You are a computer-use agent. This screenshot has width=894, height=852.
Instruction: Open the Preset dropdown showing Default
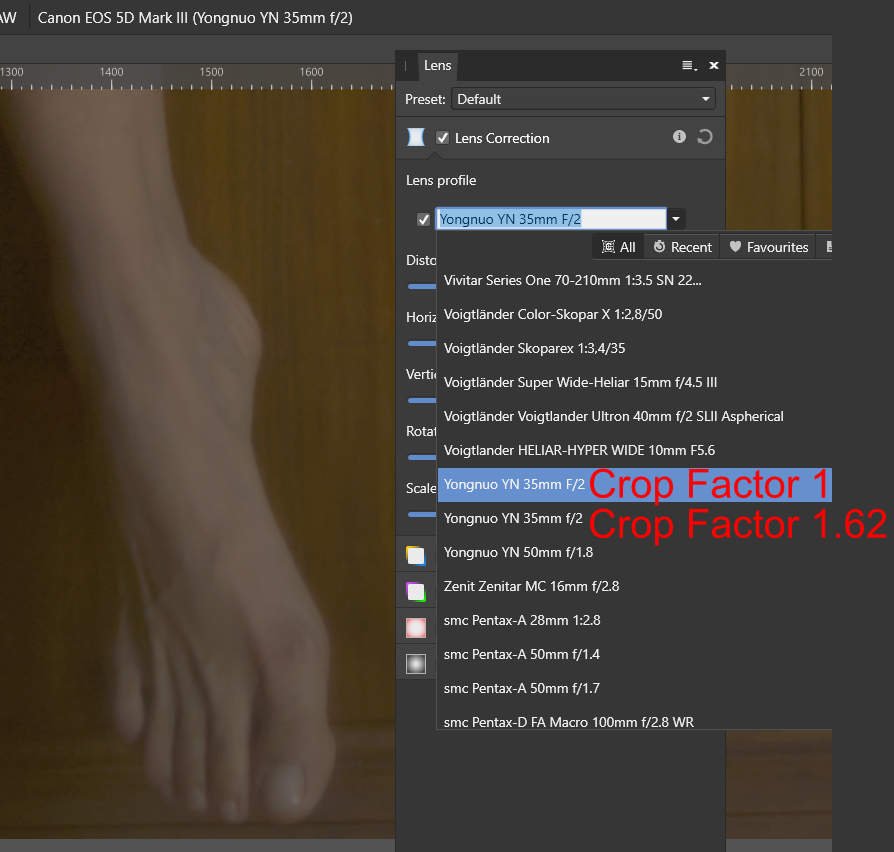583,99
